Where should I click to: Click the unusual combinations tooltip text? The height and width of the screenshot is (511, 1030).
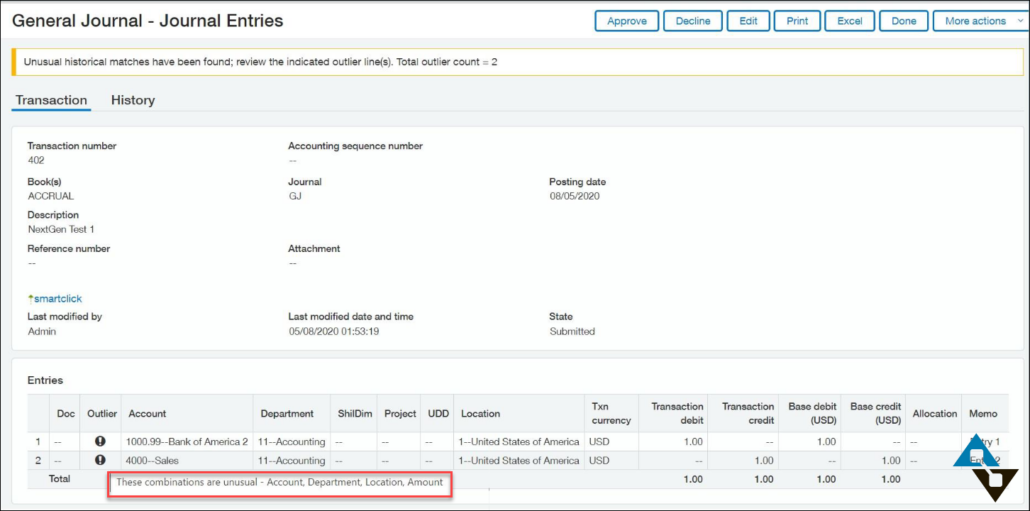pyautogui.click(x=279, y=483)
